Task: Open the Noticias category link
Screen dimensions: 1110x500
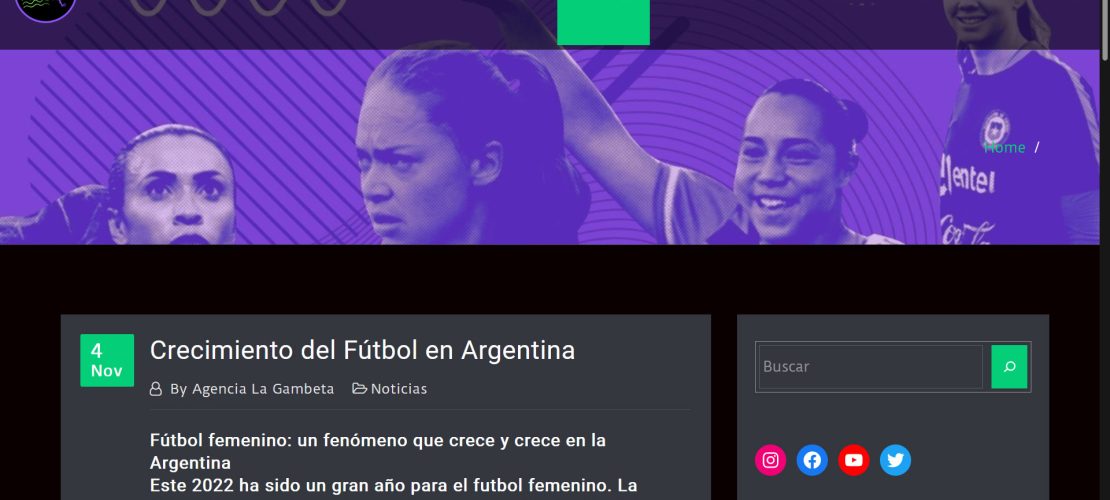Action: point(399,389)
